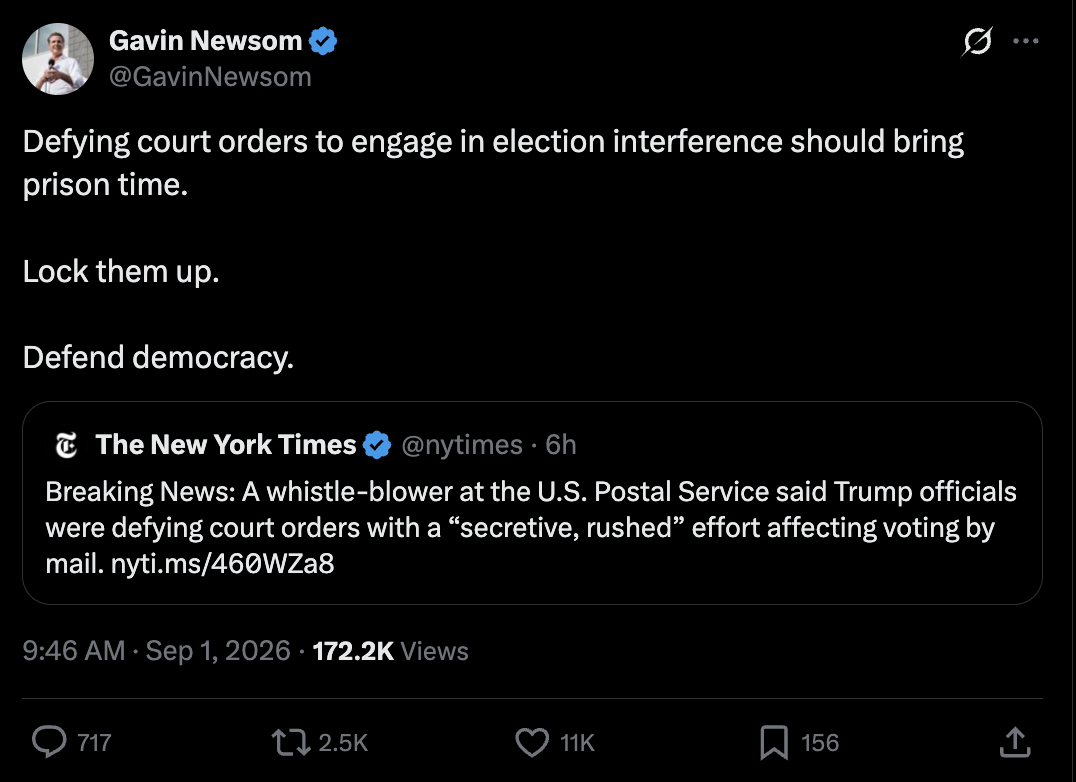The height and width of the screenshot is (782, 1076).
Task: Click the Grok slashed-circle icon
Action: (976, 42)
